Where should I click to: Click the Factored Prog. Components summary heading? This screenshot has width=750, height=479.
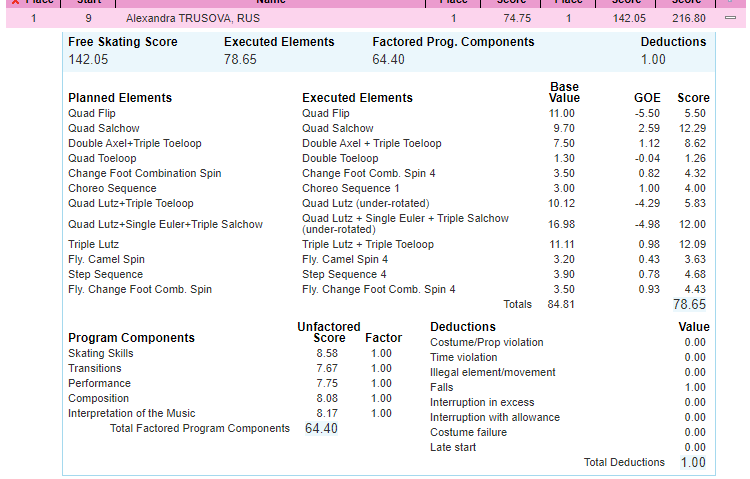point(453,42)
